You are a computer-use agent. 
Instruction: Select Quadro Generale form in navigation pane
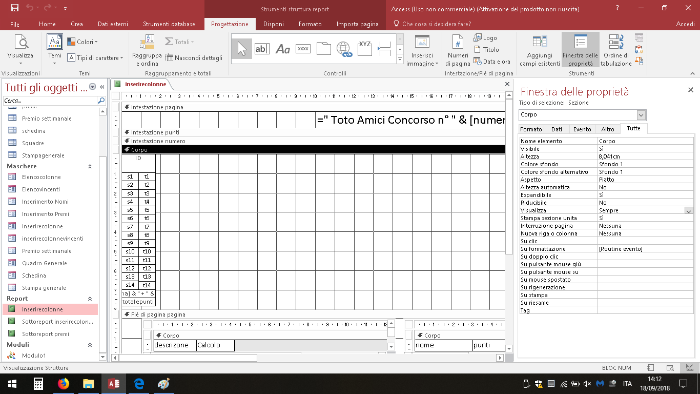tap(44, 263)
